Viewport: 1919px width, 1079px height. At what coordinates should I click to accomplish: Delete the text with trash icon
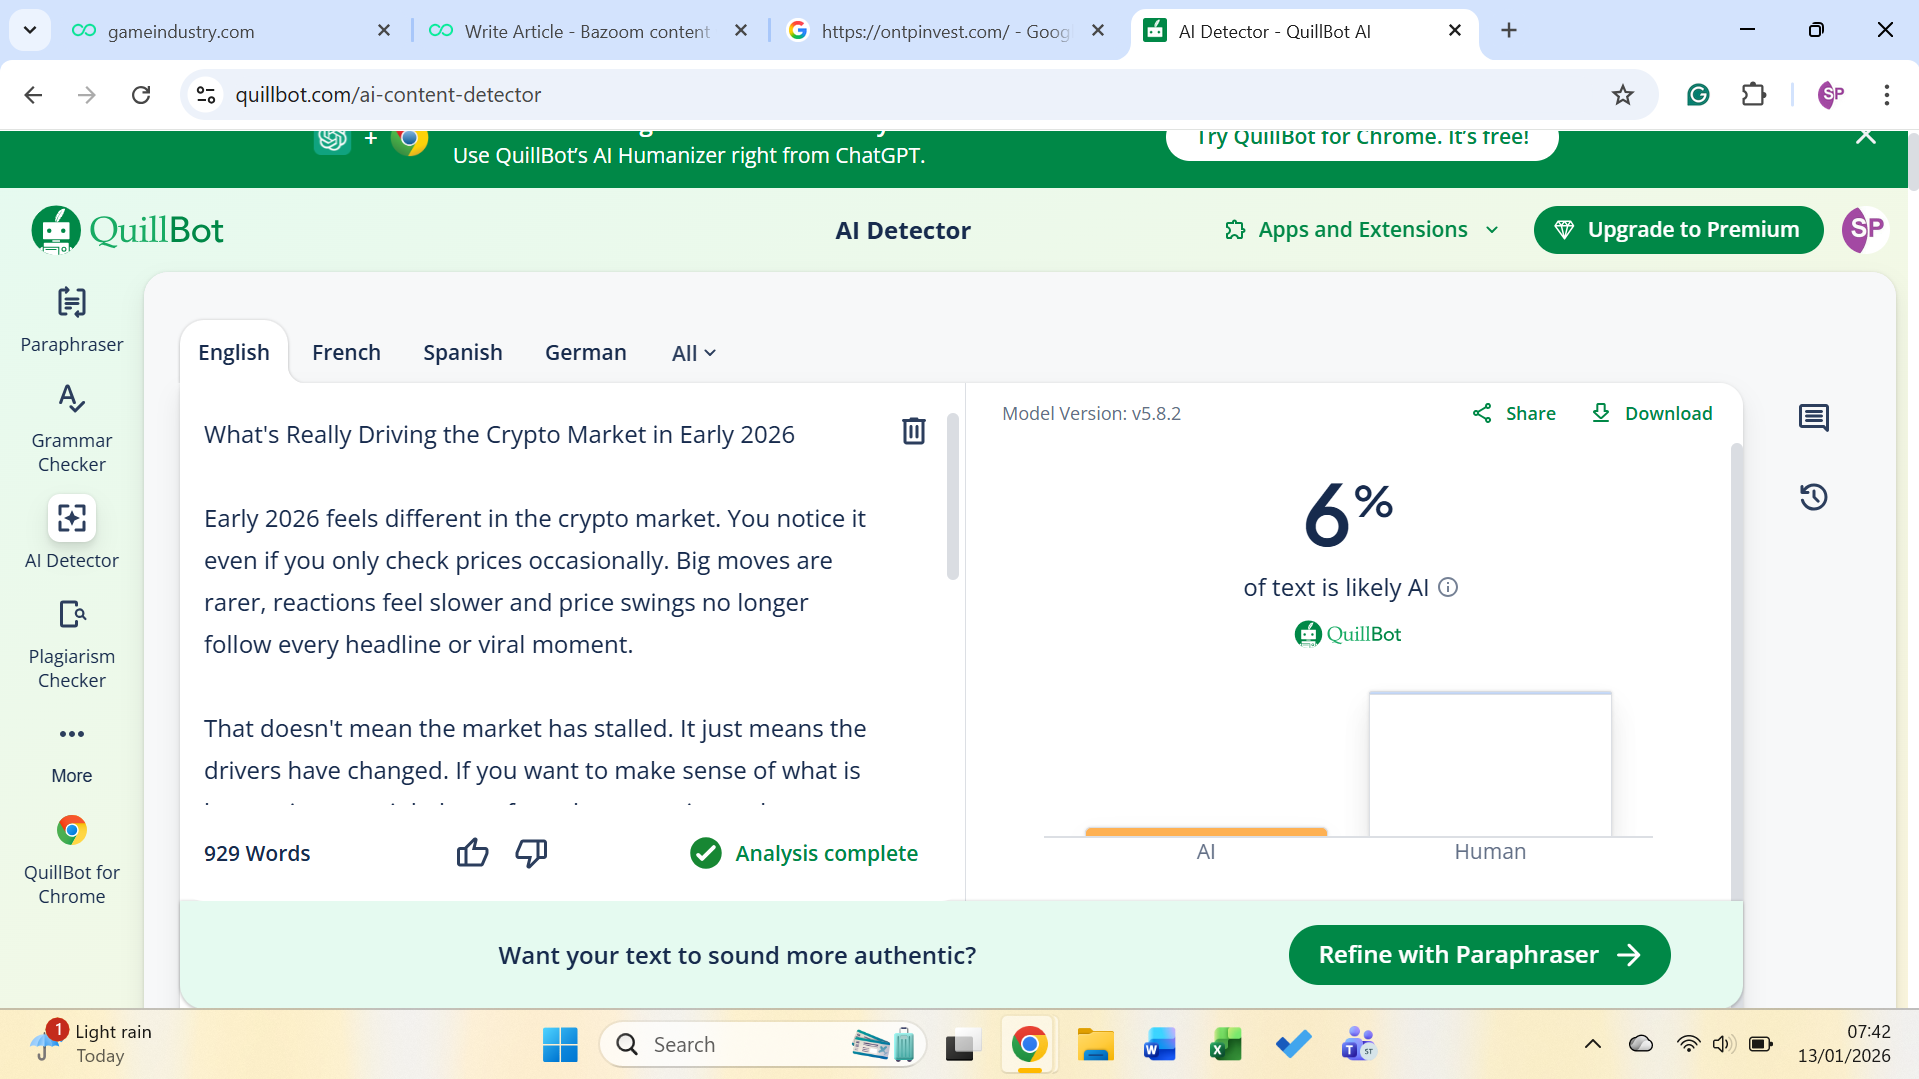(913, 431)
